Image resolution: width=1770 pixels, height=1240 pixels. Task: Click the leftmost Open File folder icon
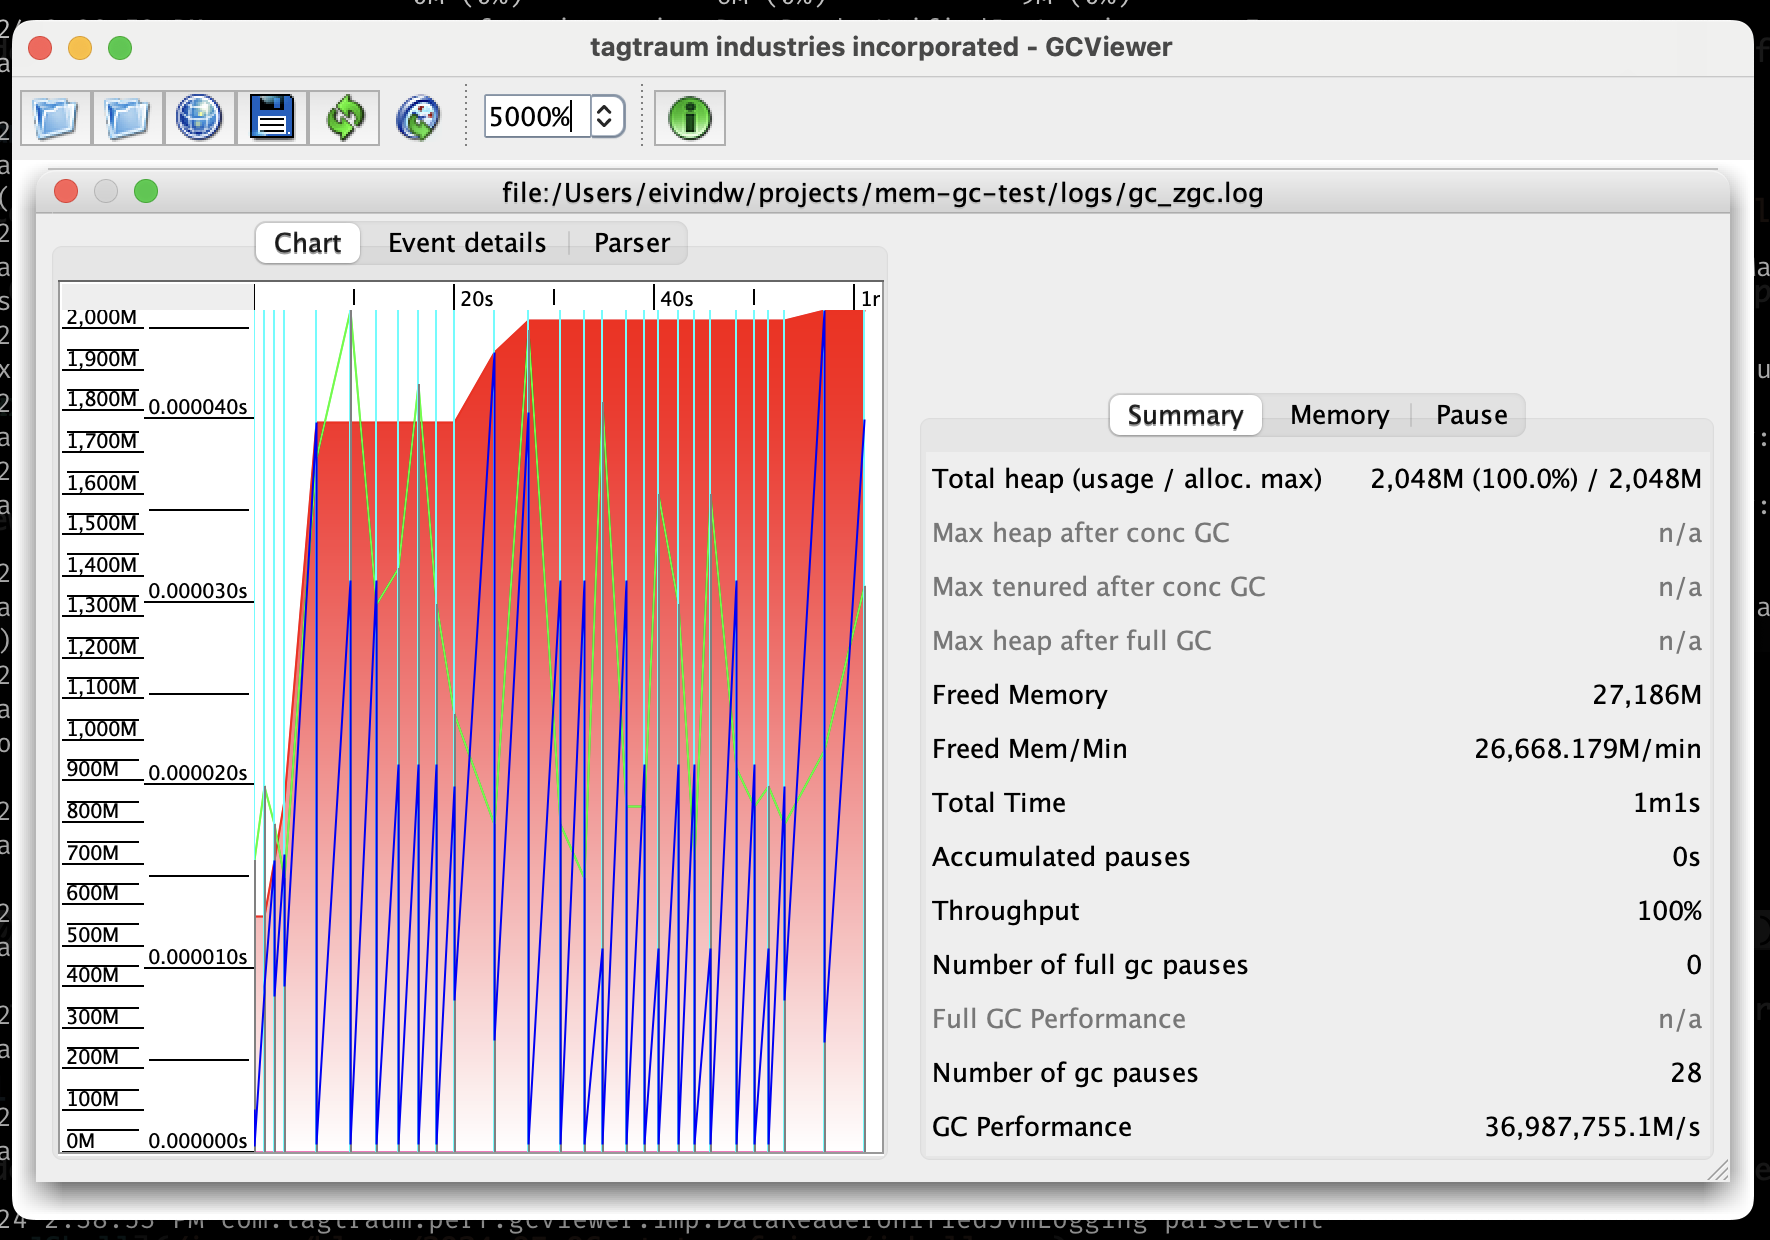tap(56, 118)
